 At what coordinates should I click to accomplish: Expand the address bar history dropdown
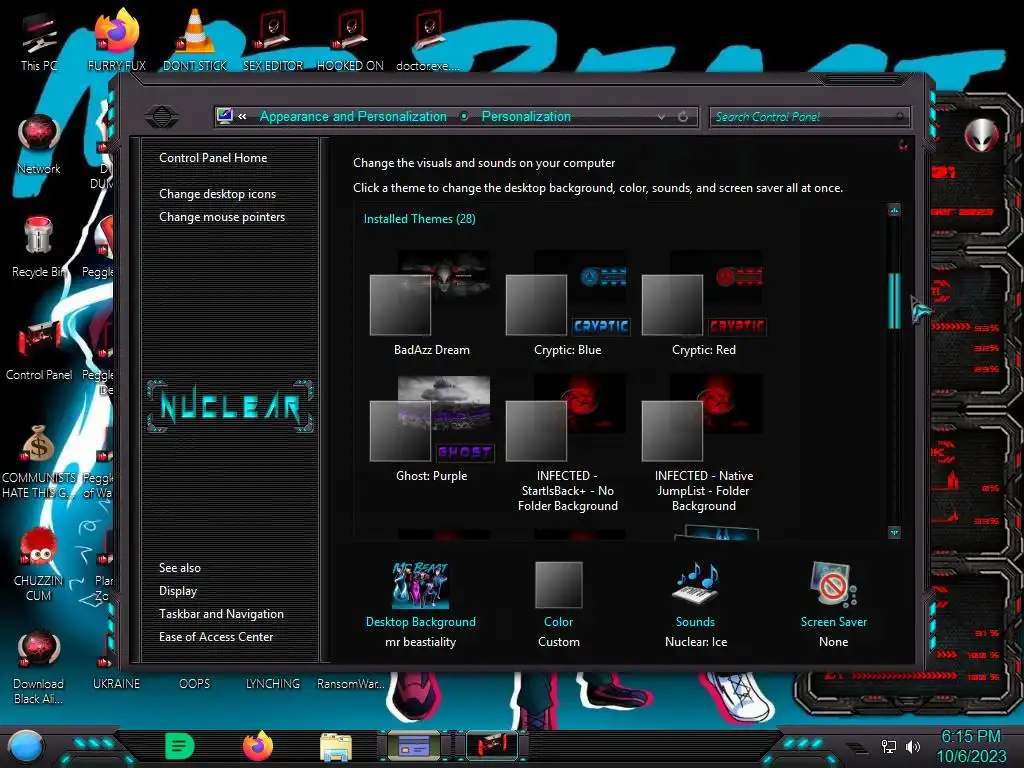pos(662,117)
